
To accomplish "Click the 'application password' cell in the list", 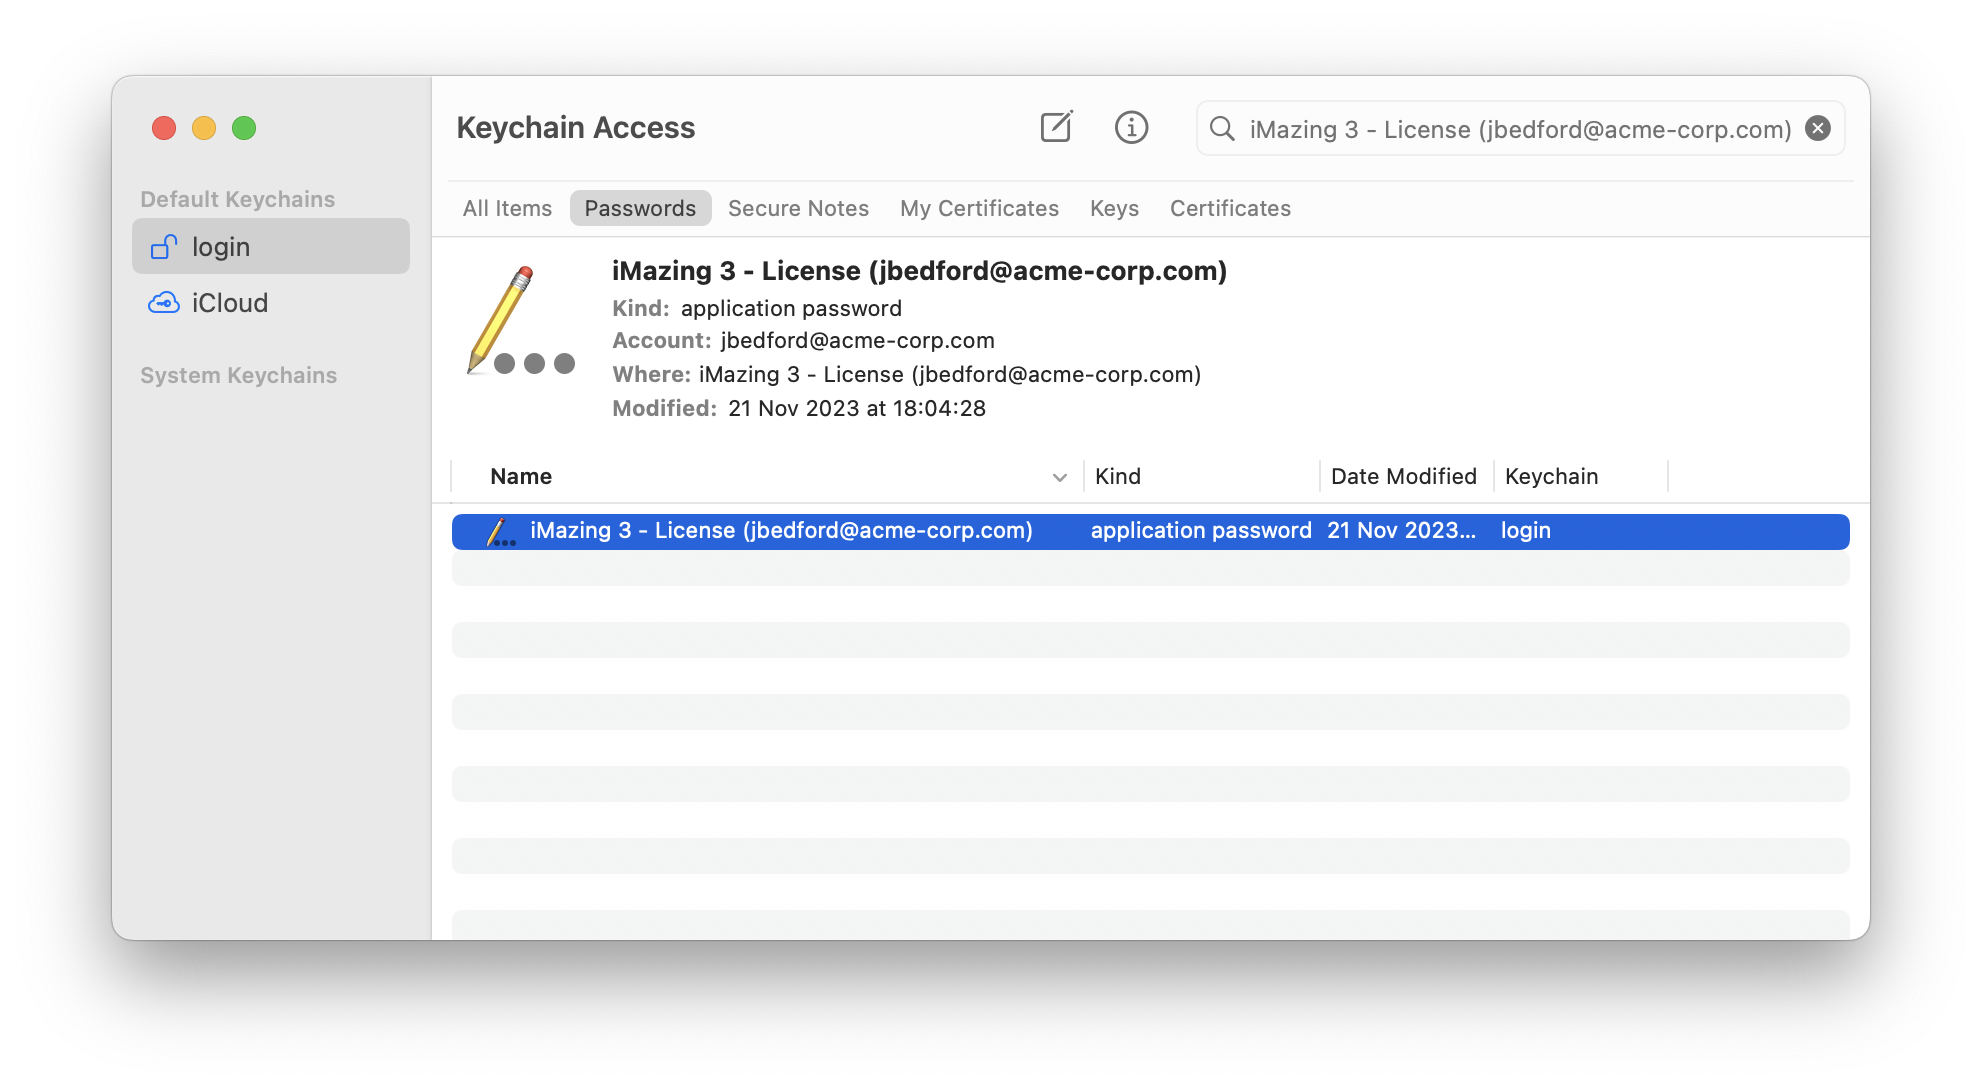I will 1201,531.
